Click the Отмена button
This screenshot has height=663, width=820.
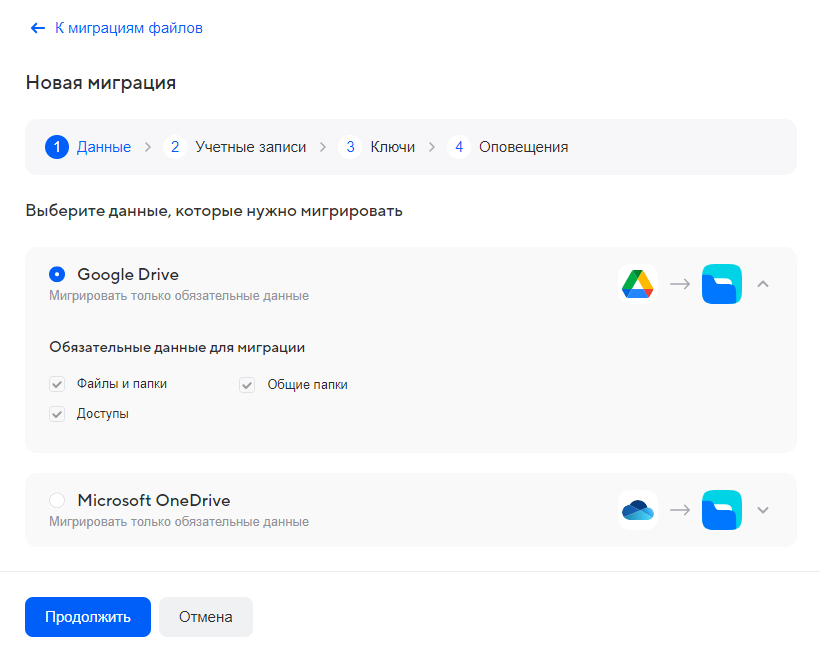pyautogui.click(x=205, y=617)
